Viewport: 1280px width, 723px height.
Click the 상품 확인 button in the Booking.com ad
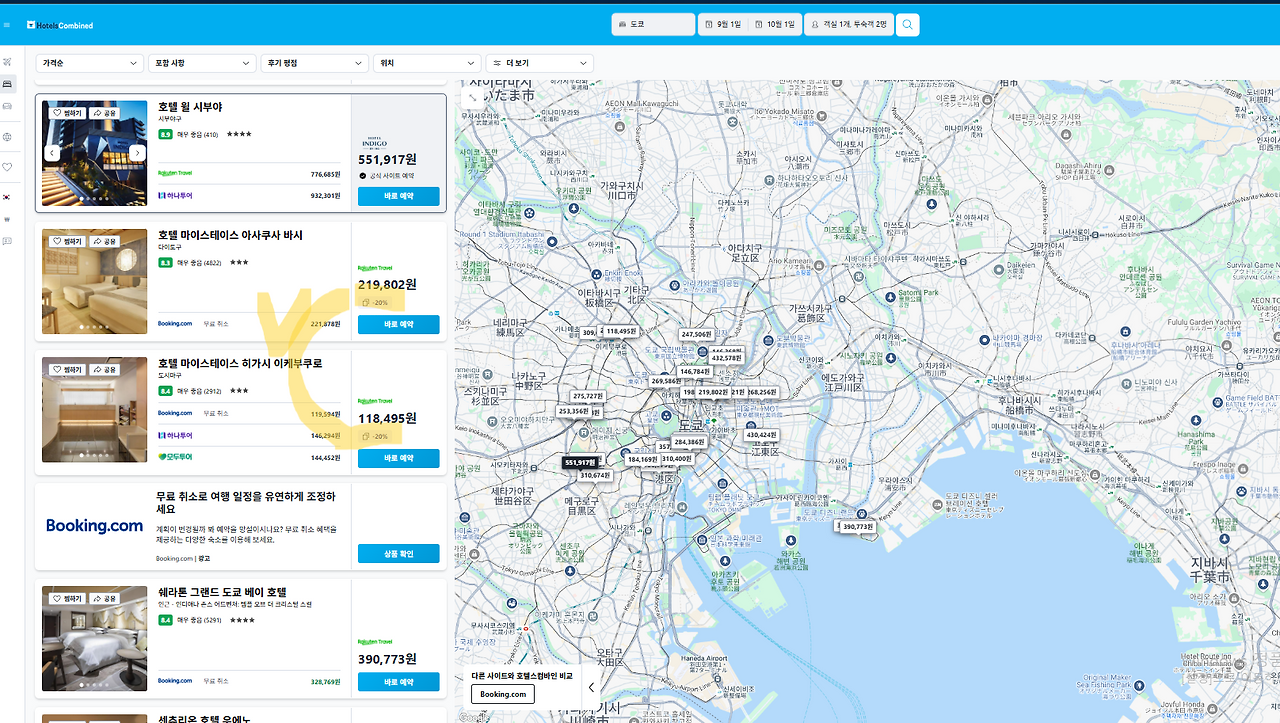[398, 553]
